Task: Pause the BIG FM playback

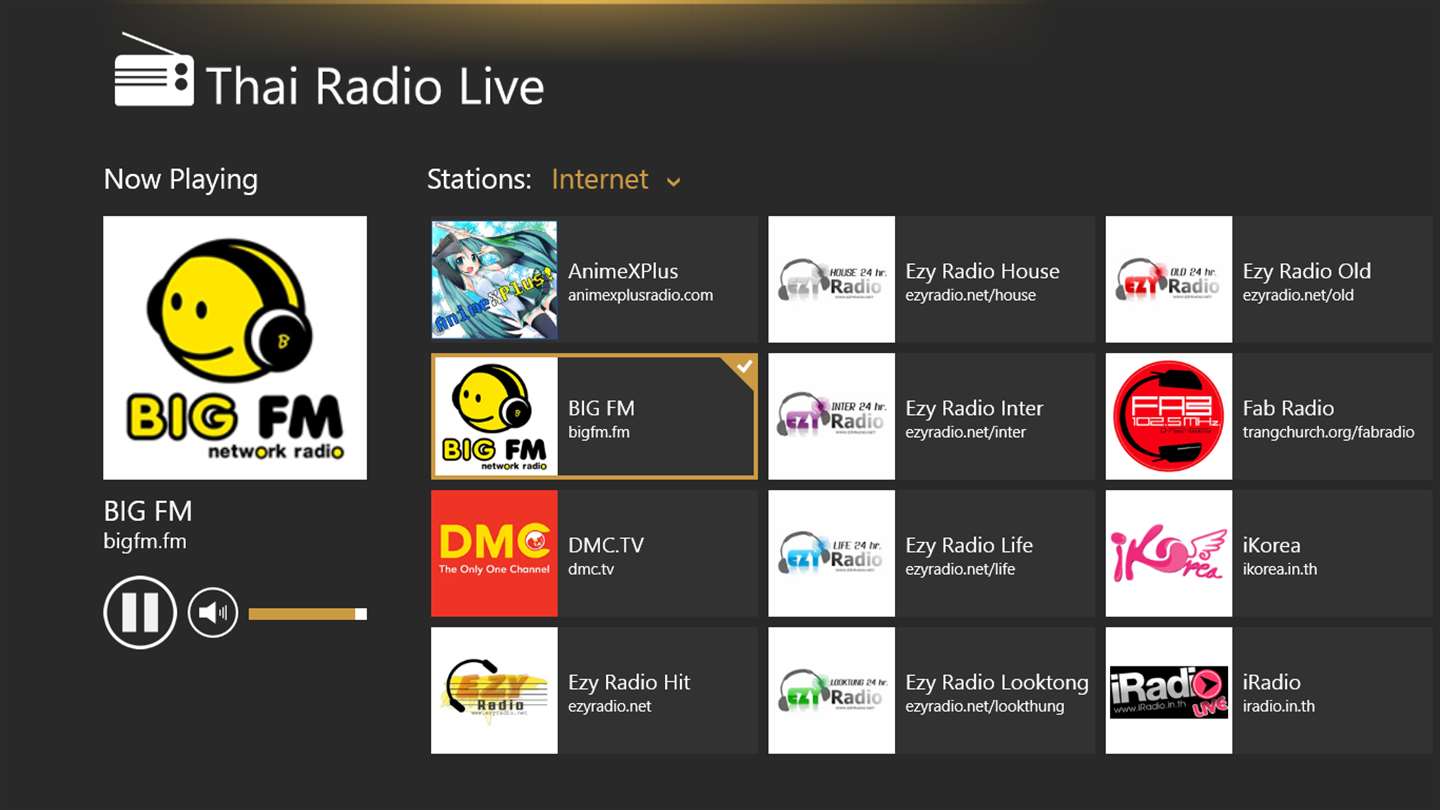Action: click(140, 613)
